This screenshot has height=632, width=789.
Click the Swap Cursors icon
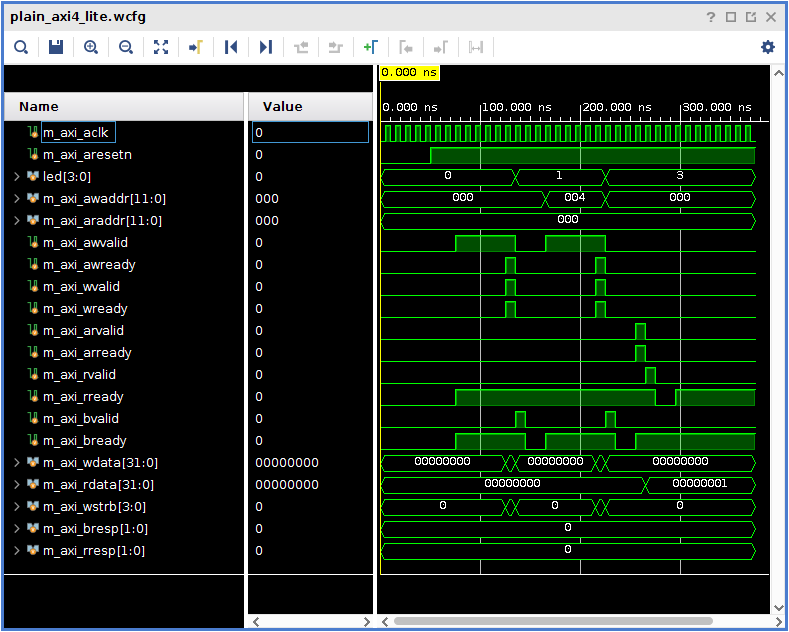tap(476, 47)
